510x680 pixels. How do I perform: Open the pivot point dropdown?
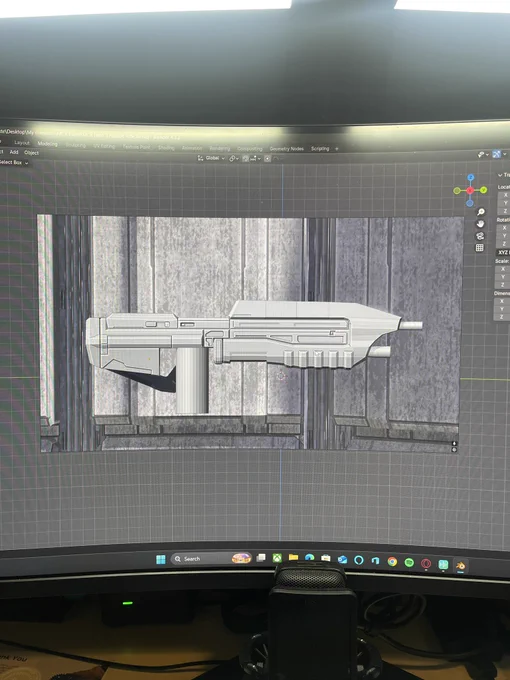click(x=234, y=158)
